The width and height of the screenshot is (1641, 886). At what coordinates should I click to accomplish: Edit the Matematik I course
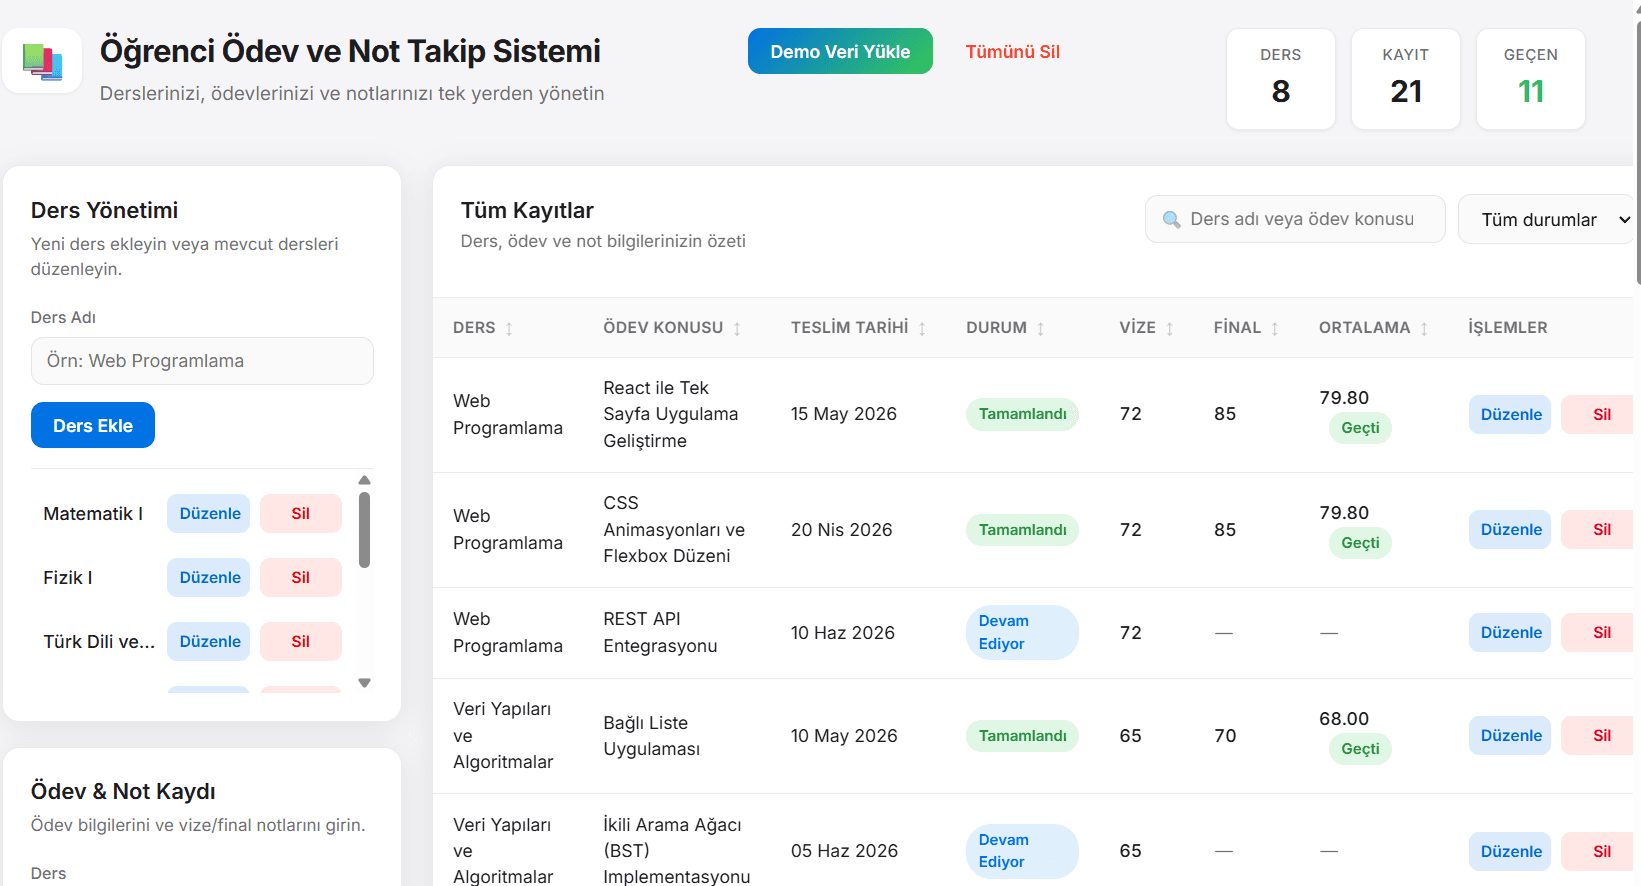209,513
